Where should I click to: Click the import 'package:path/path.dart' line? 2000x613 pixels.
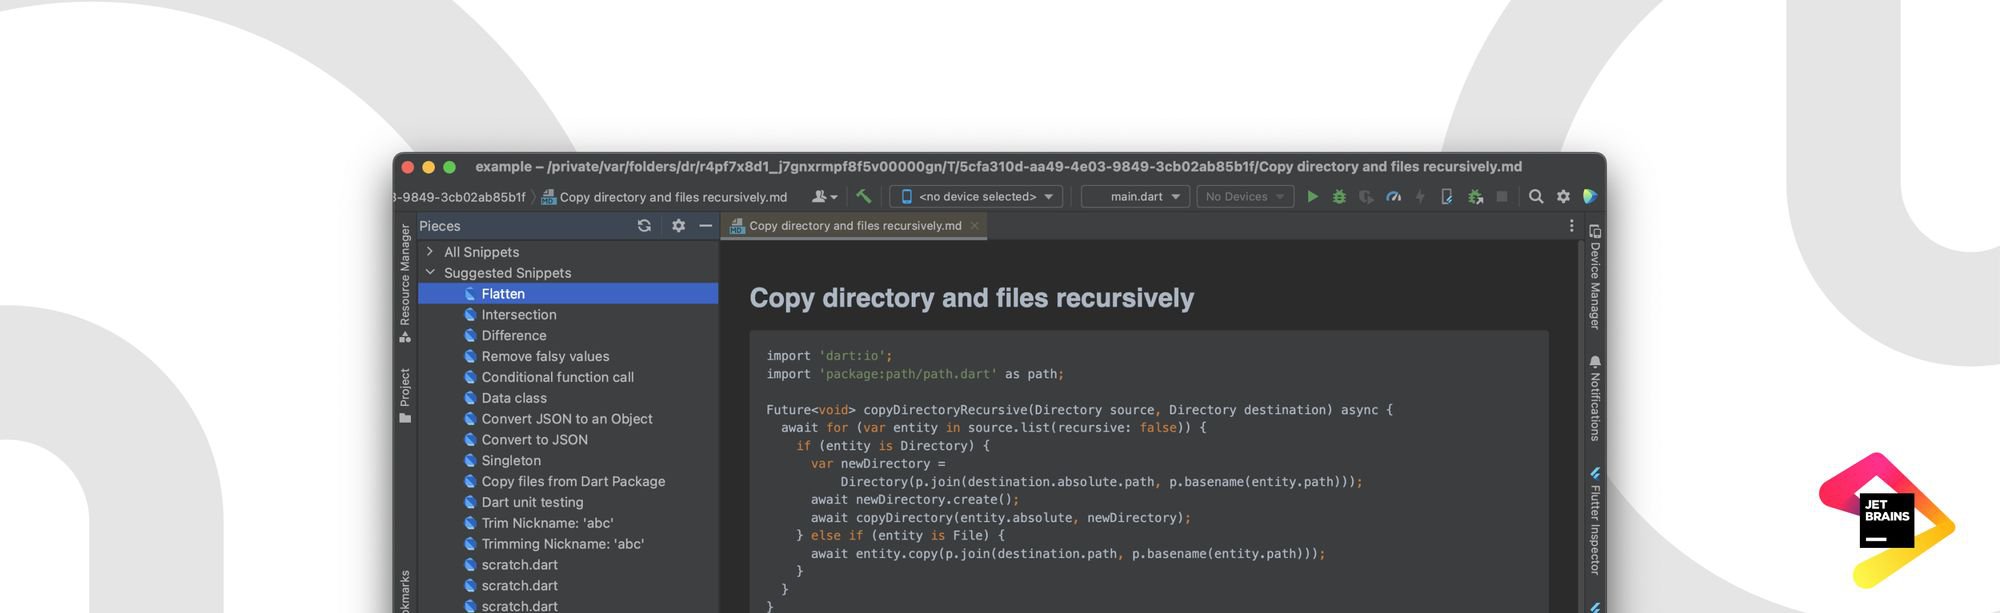coord(915,374)
